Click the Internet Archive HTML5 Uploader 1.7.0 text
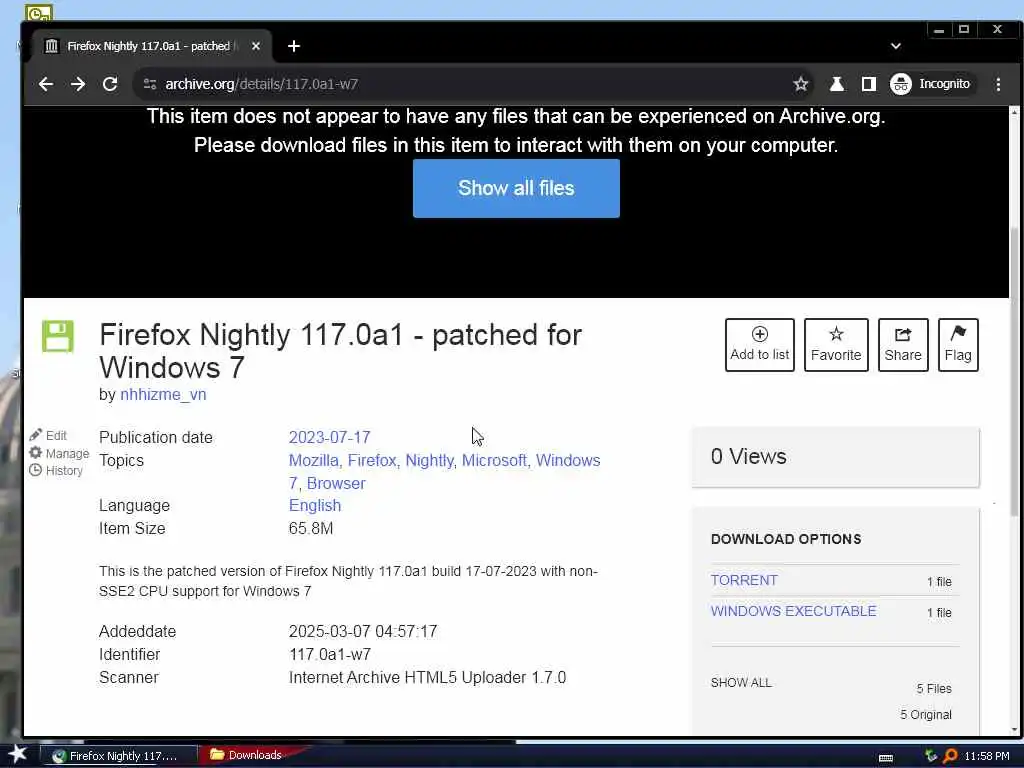Image resolution: width=1024 pixels, height=768 pixels. pyautogui.click(x=427, y=677)
